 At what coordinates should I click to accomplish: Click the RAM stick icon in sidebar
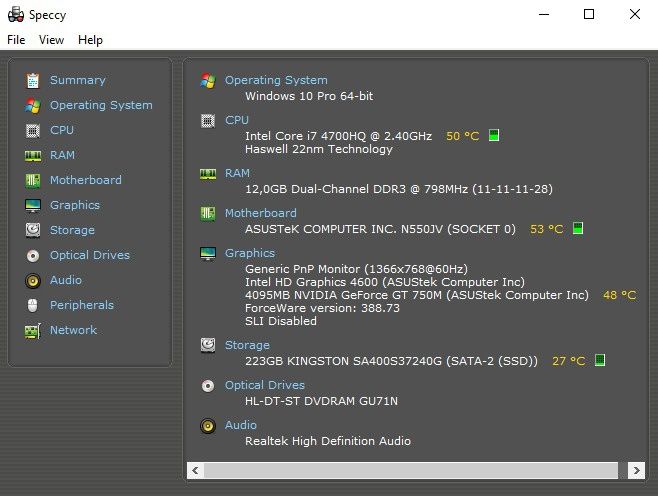pos(33,156)
